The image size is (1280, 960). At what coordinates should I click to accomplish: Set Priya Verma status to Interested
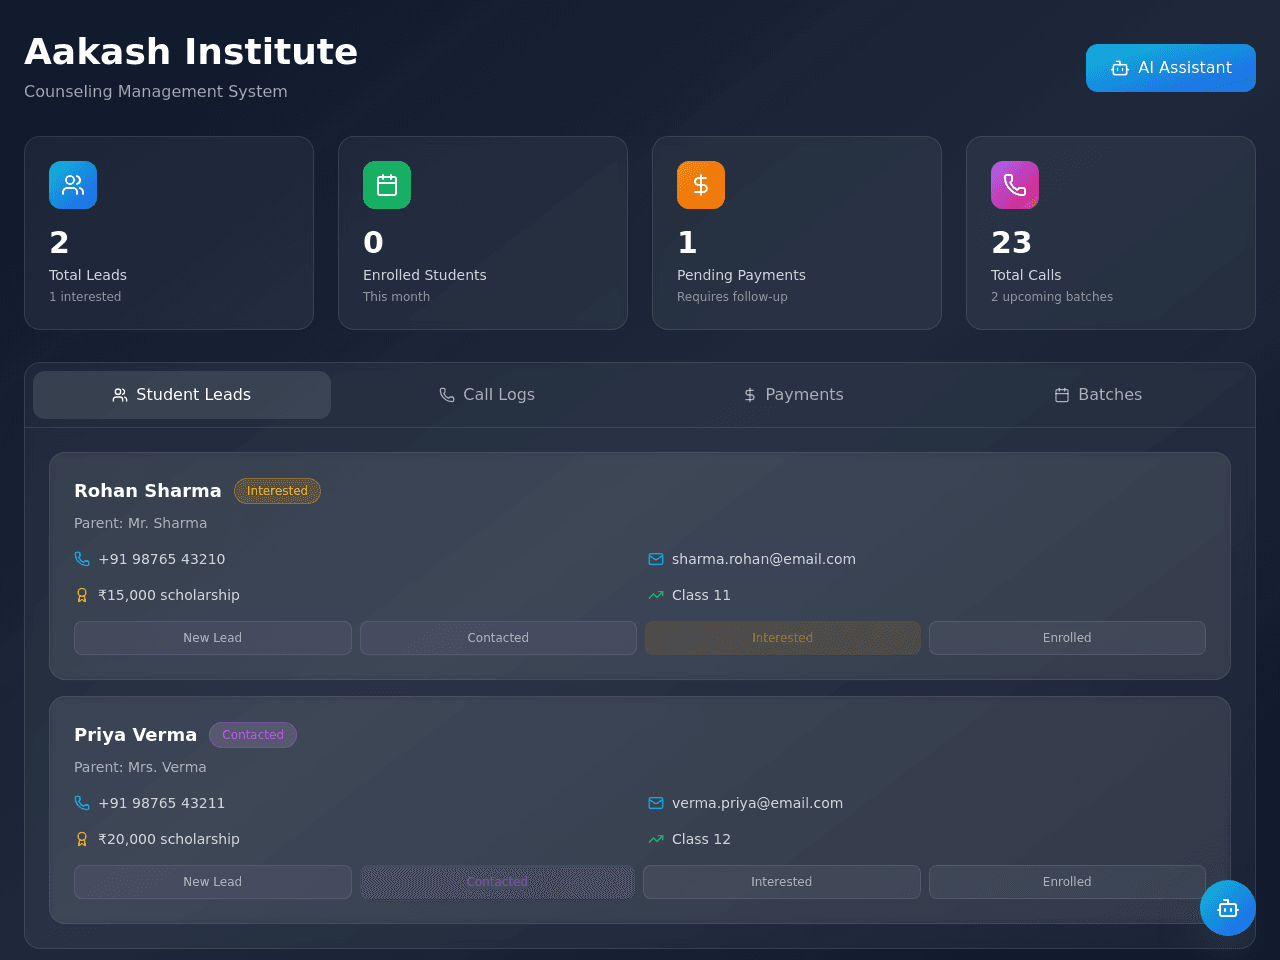782,882
